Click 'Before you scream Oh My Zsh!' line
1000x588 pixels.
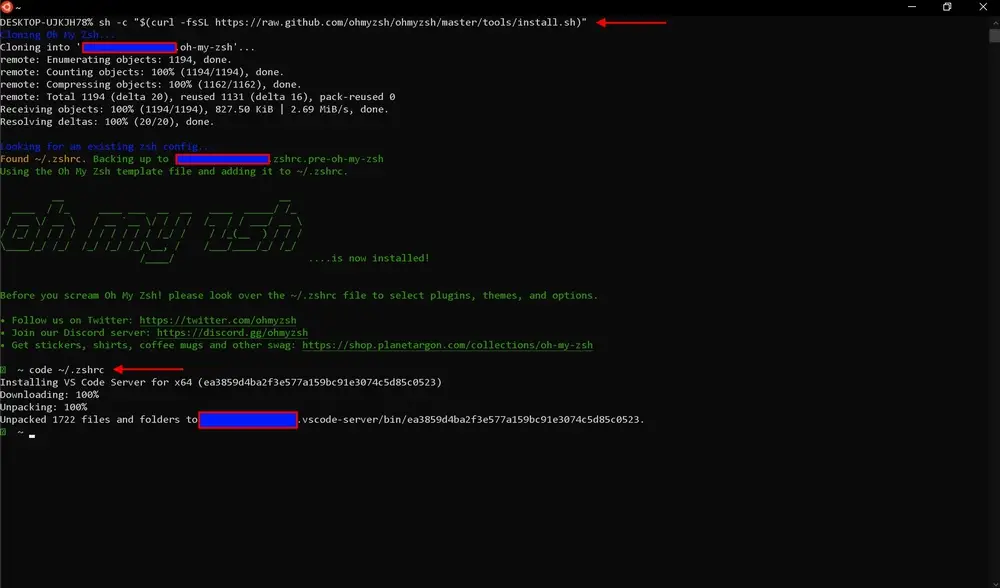pyautogui.click(x=299, y=295)
